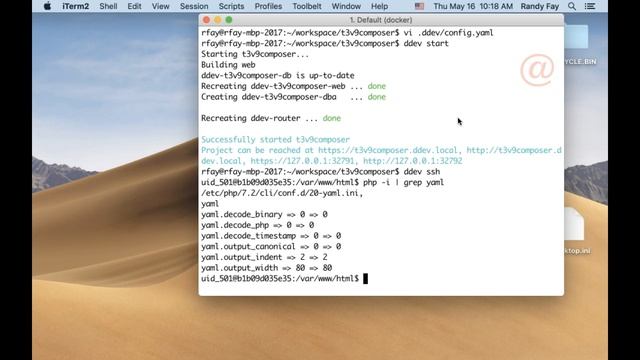
Task: Open the Apple menu
Action: coord(47,6)
